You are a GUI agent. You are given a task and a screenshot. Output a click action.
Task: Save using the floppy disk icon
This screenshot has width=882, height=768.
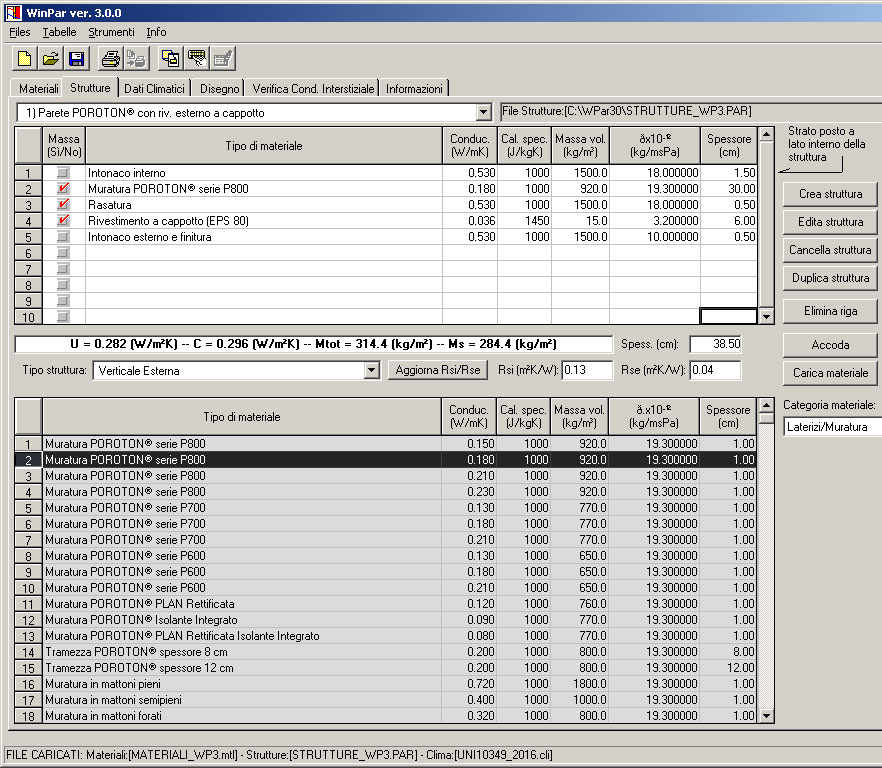pyautogui.click(x=76, y=59)
